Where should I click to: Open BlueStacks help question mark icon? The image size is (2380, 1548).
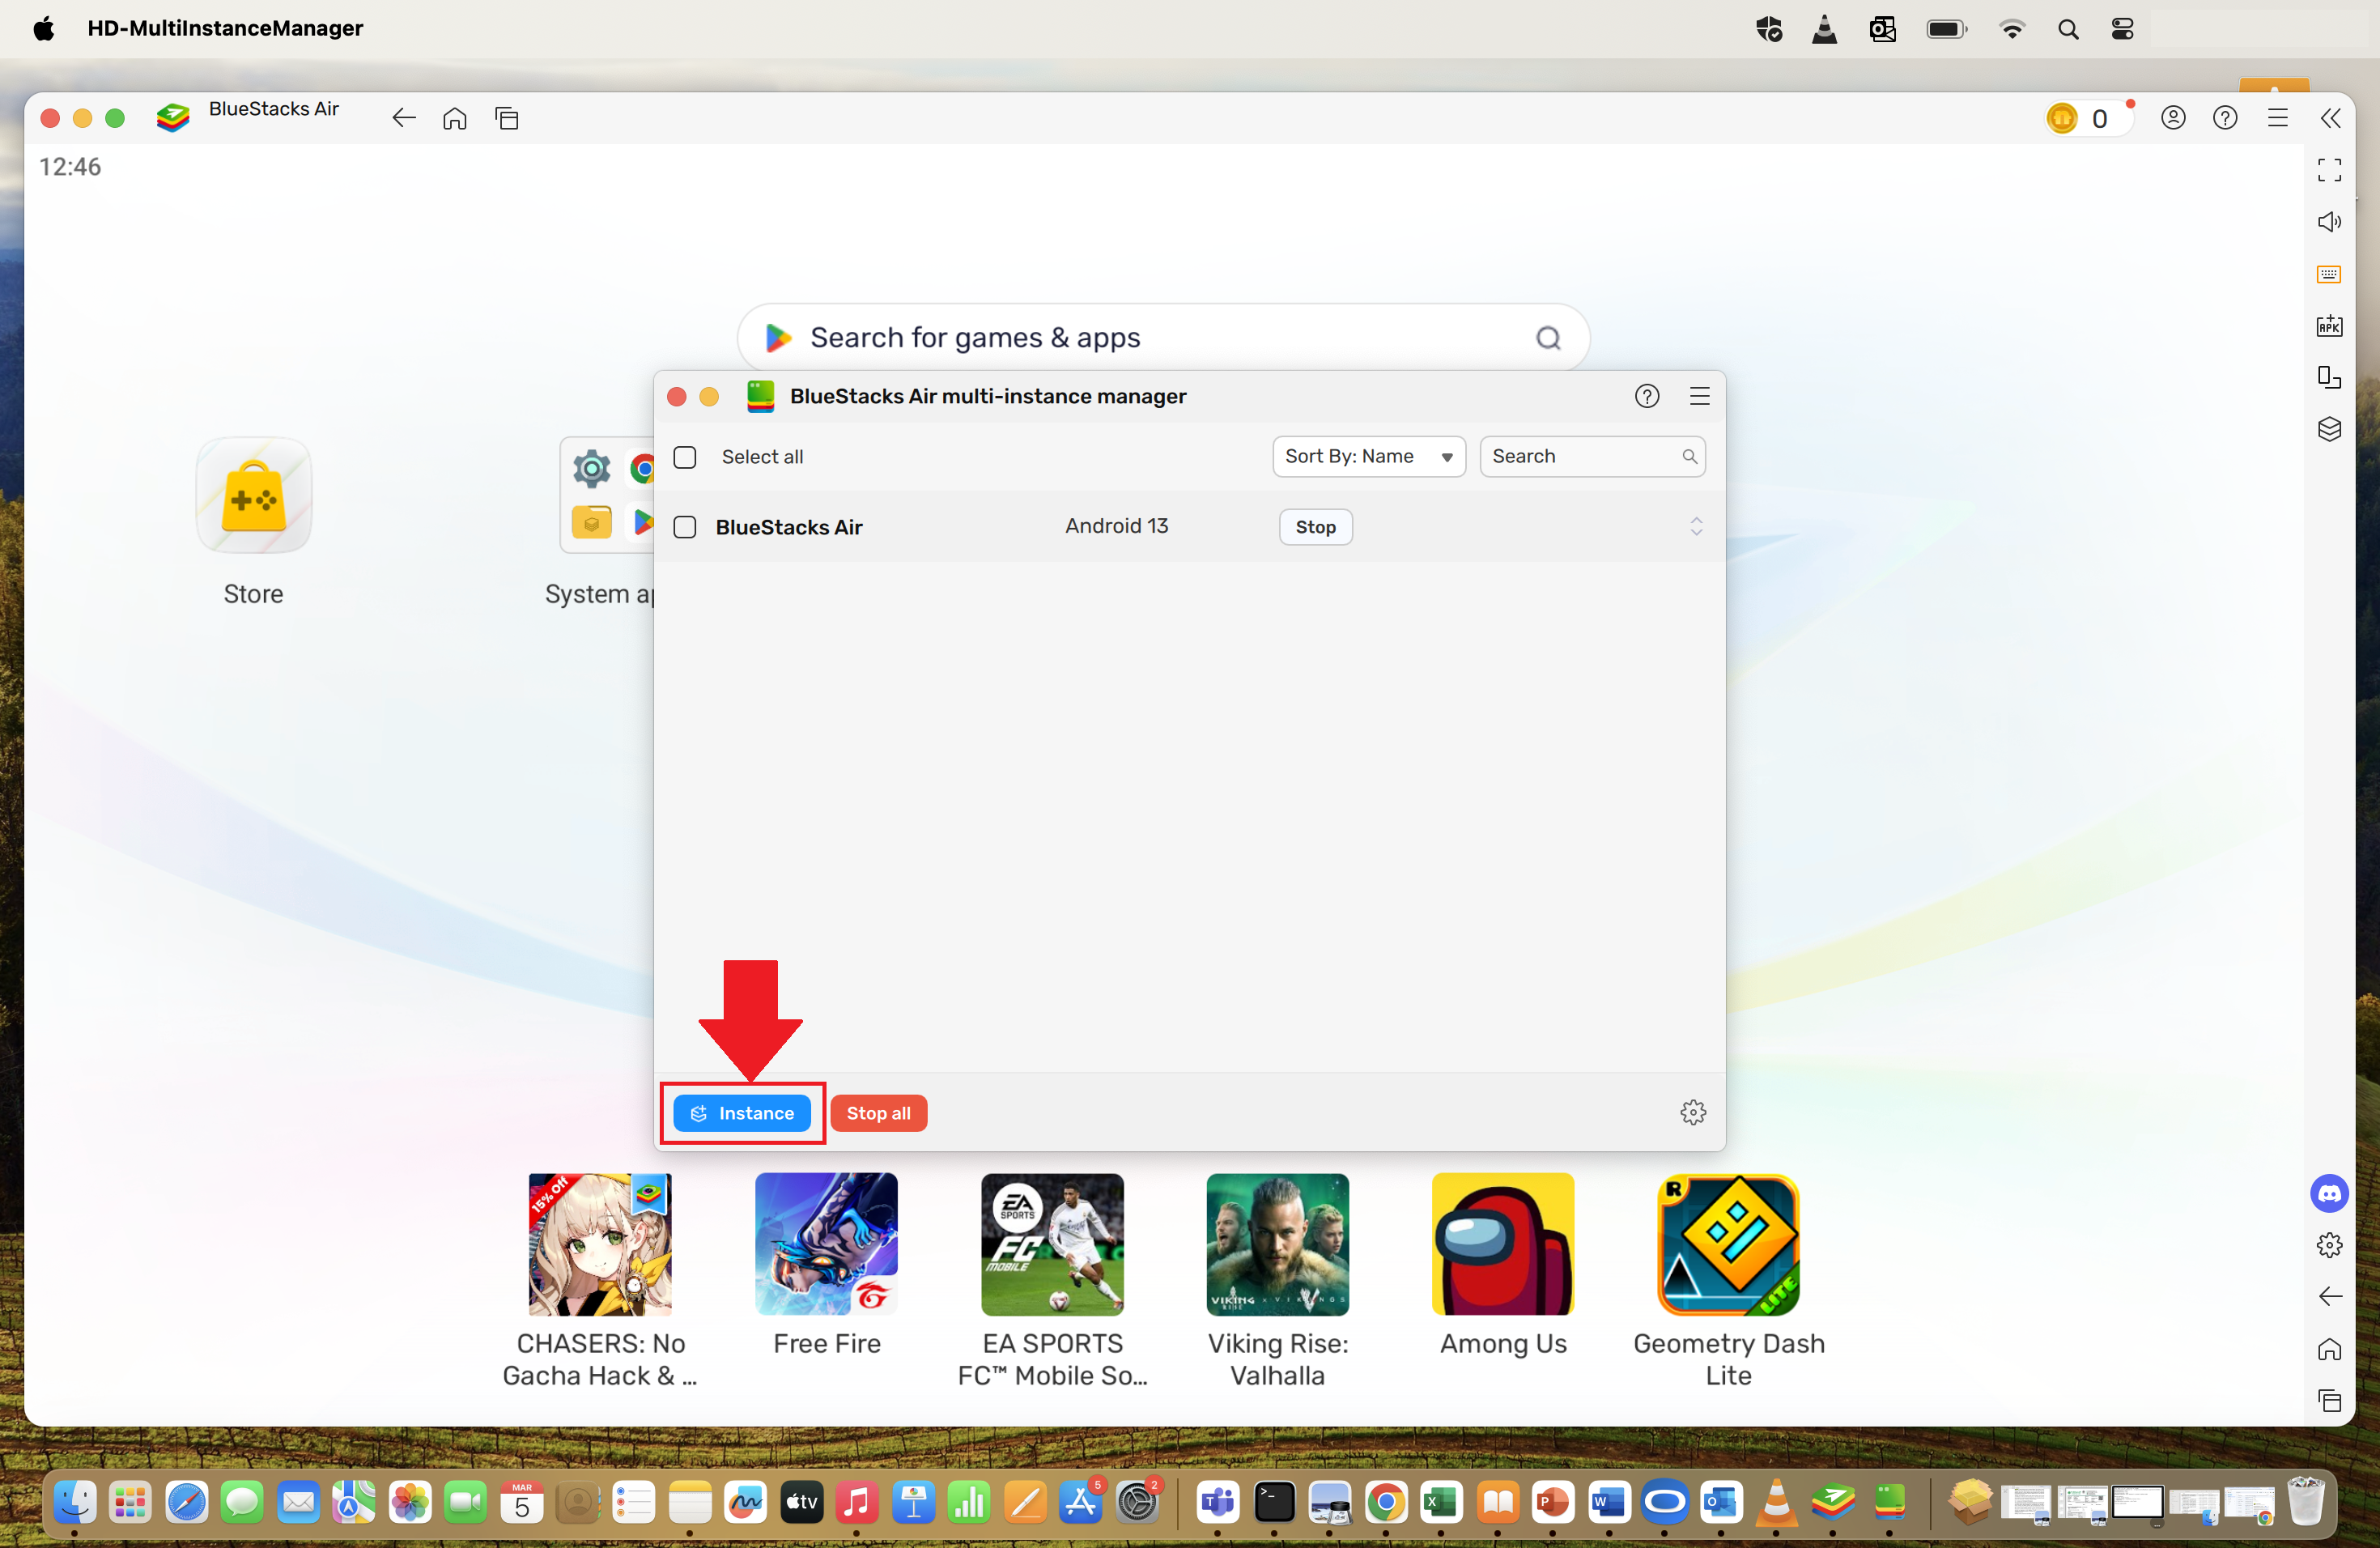[x=2225, y=118]
